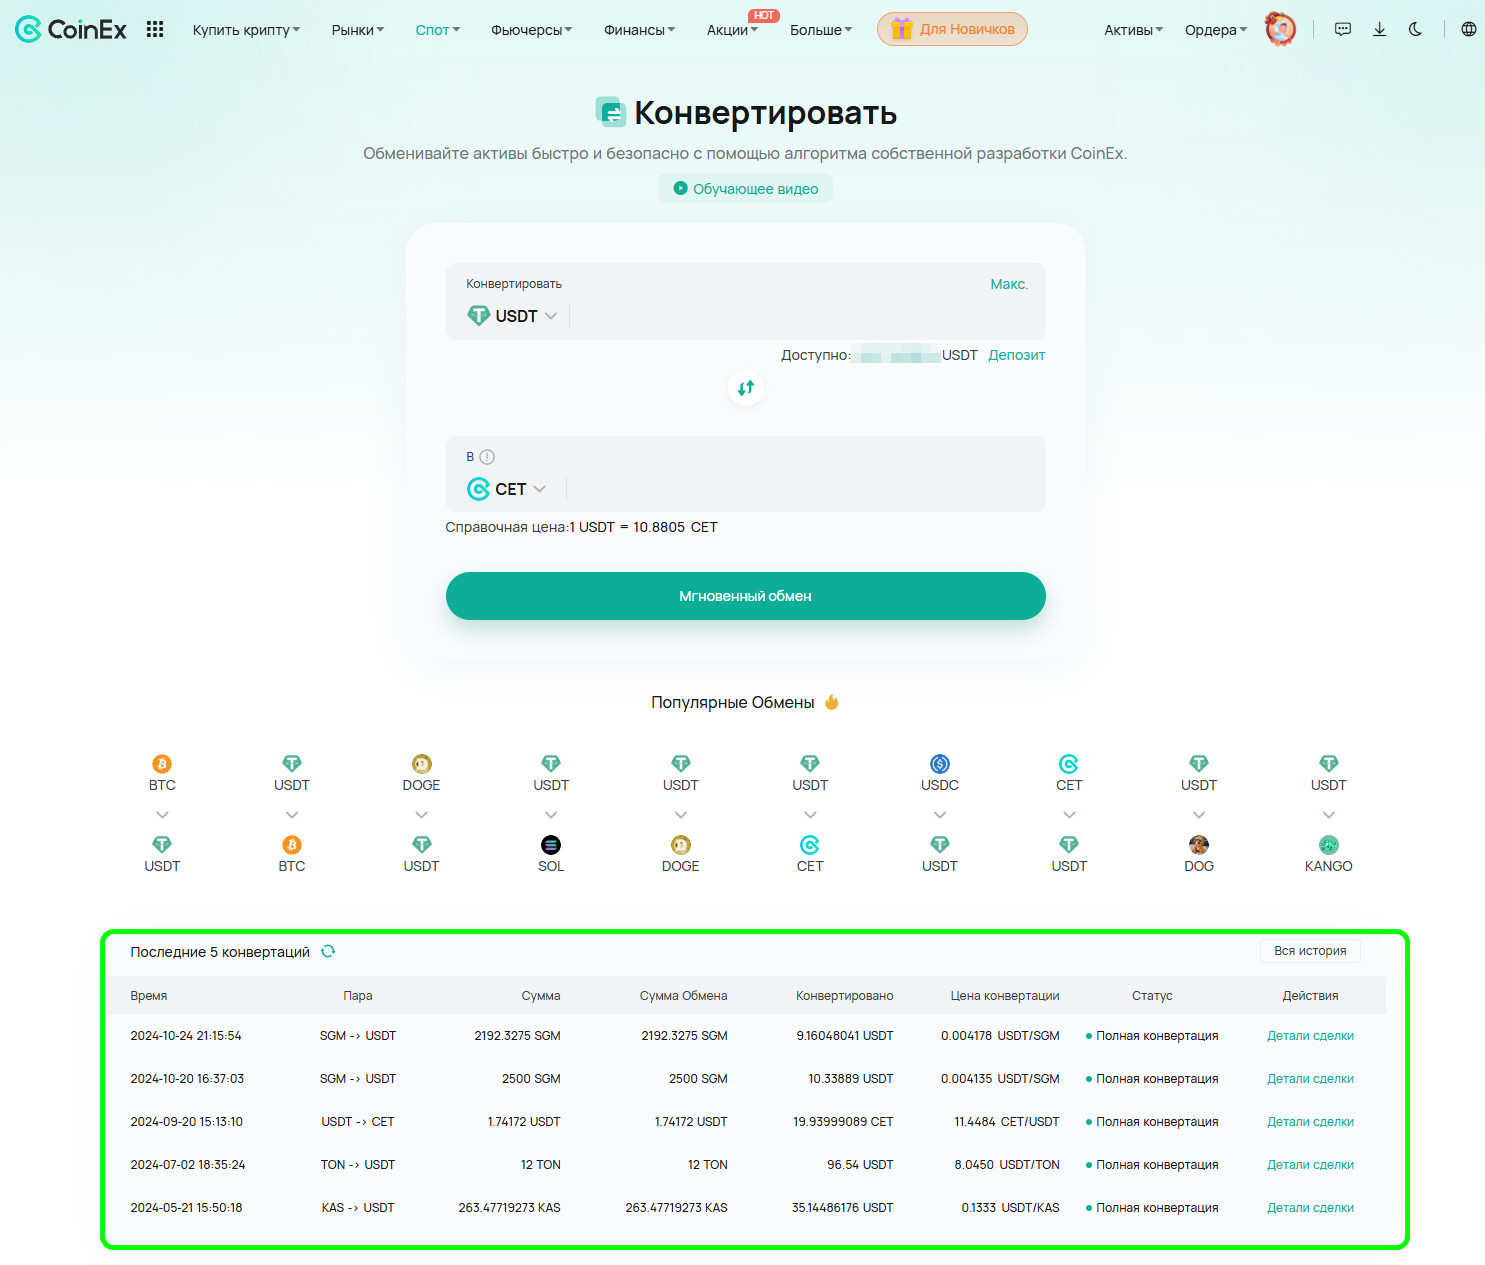Play the Обучающее видео tutorial
This screenshot has width=1485, height=1265.
coord(745,188)
